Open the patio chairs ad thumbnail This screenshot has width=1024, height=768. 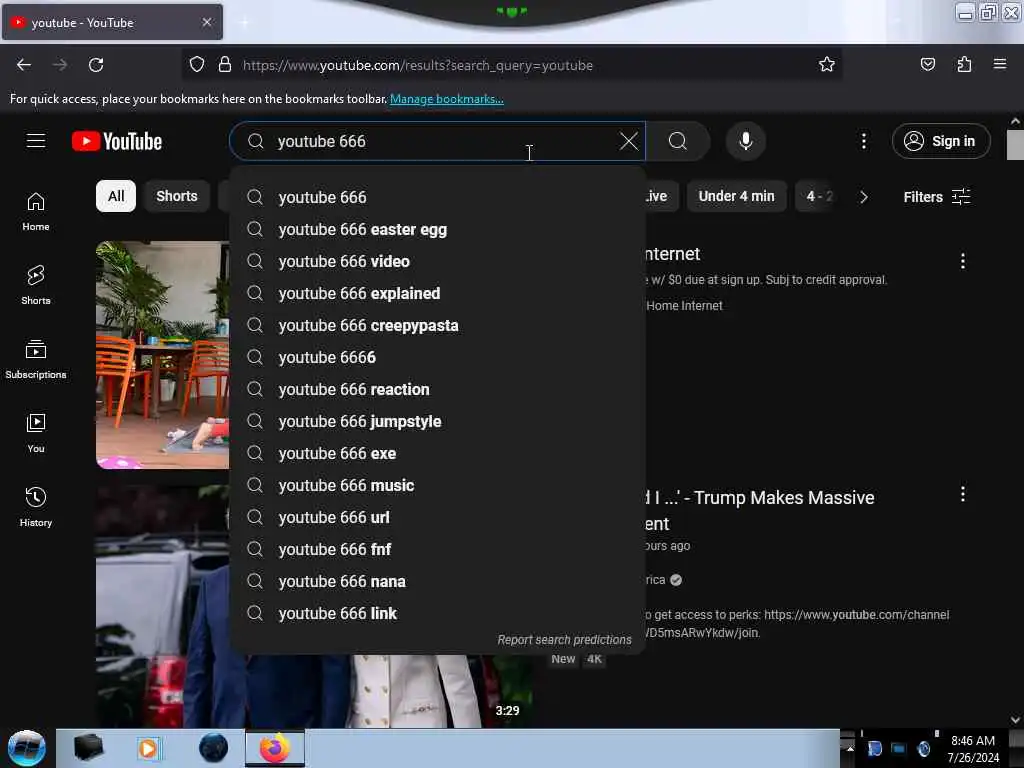(x=163, y=355)
